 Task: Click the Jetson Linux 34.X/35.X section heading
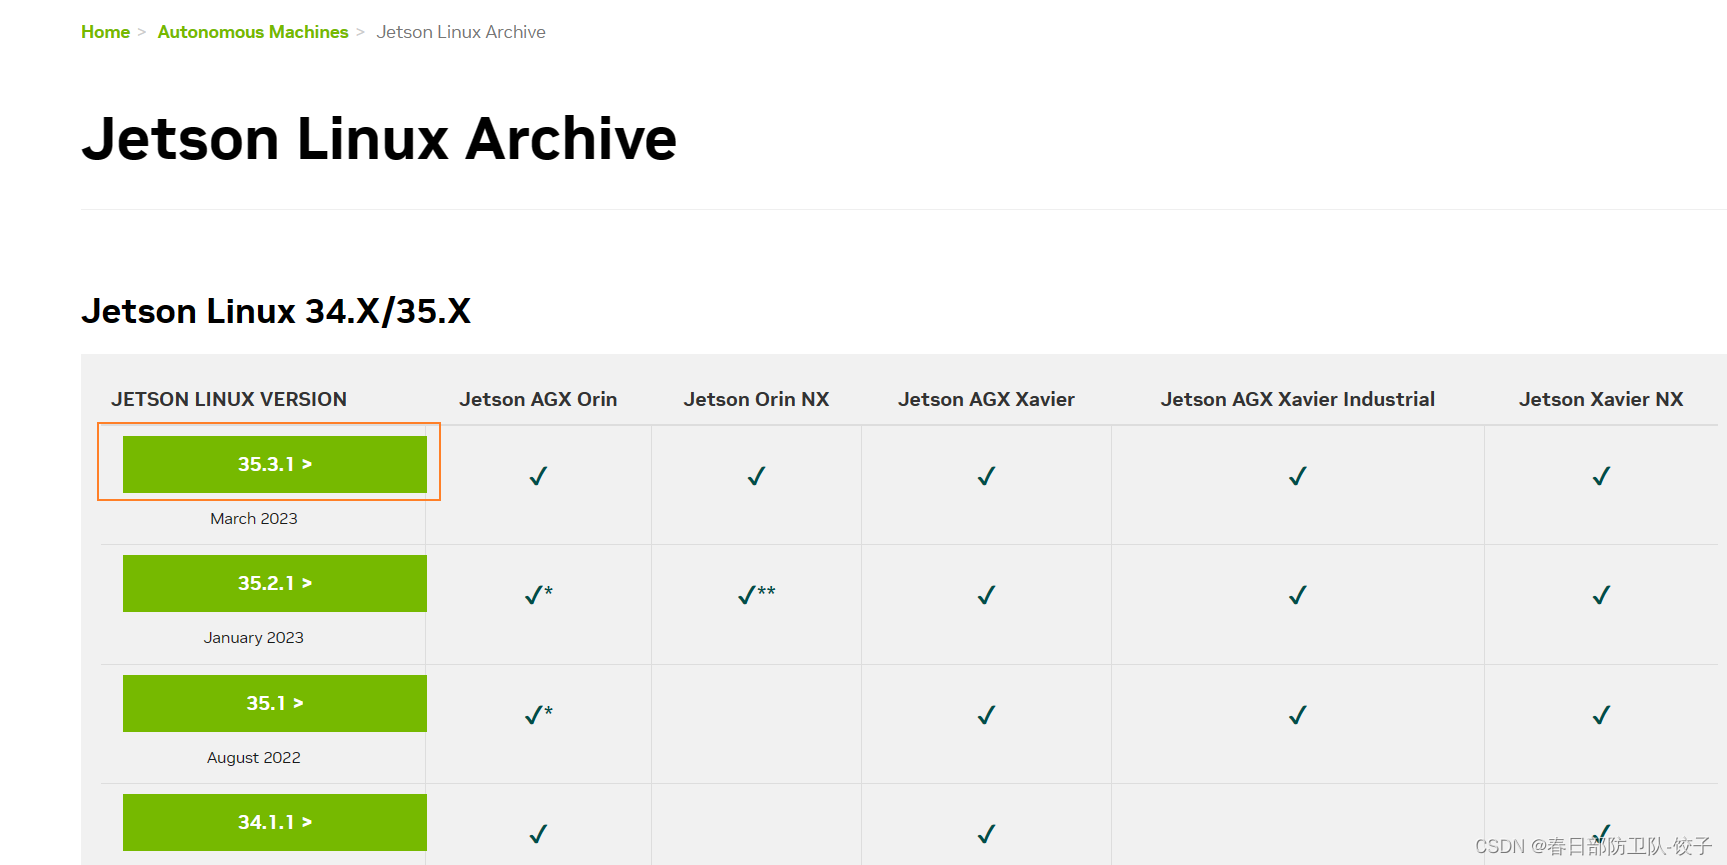pos(276,311)
